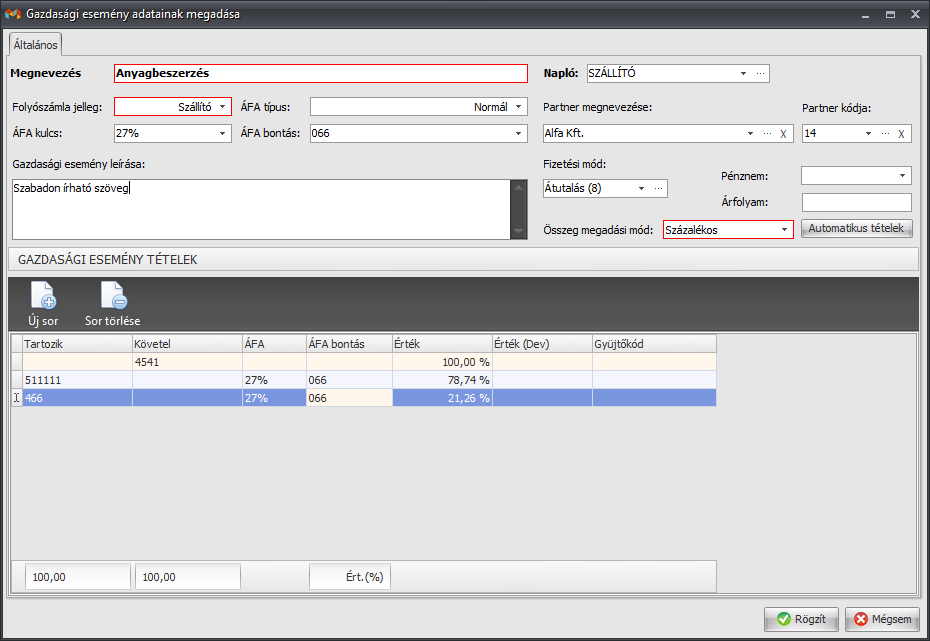Click the description text box scrollbar
The image size is (930, 641).
click(x=517, y=209)
